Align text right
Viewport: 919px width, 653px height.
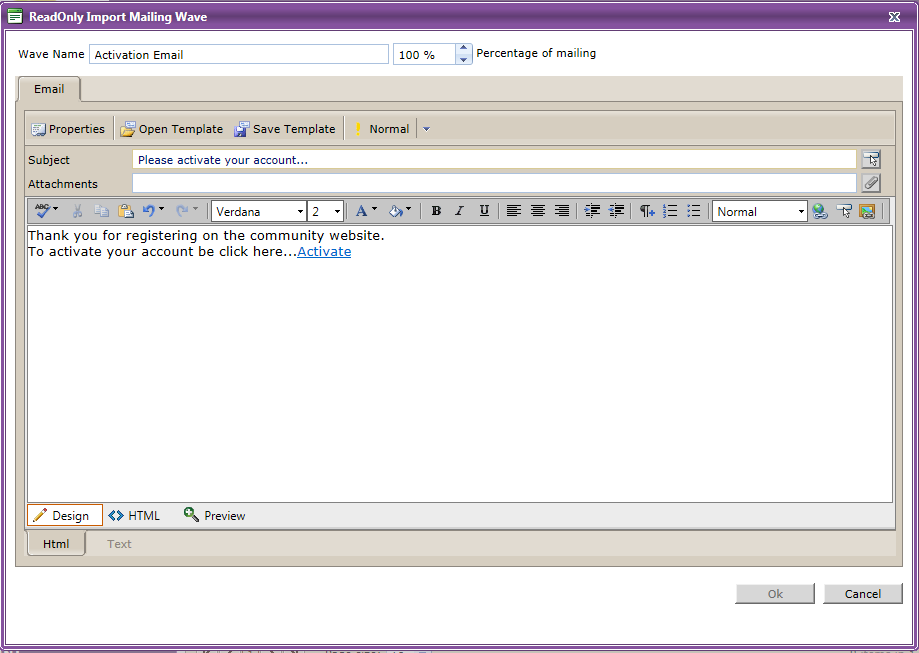pyautogui.click(x=562, y=211)
